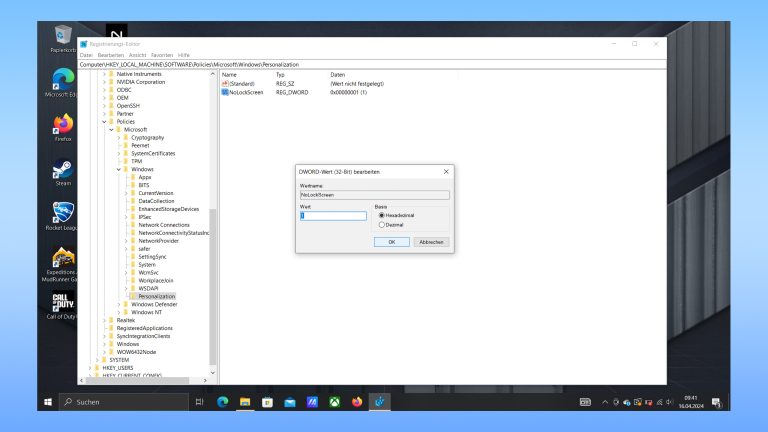Click the Wert input field
This screenshot has width=768, height=432.
tap(333, 216)
